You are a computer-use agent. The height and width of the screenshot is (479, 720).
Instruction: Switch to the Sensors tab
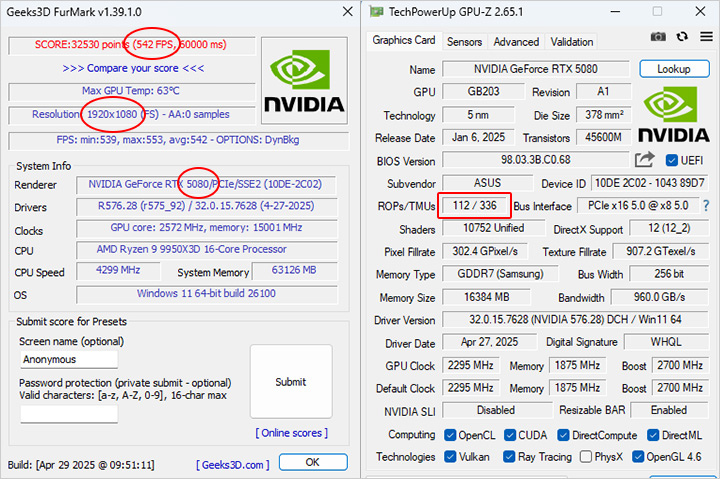[464, 42]
